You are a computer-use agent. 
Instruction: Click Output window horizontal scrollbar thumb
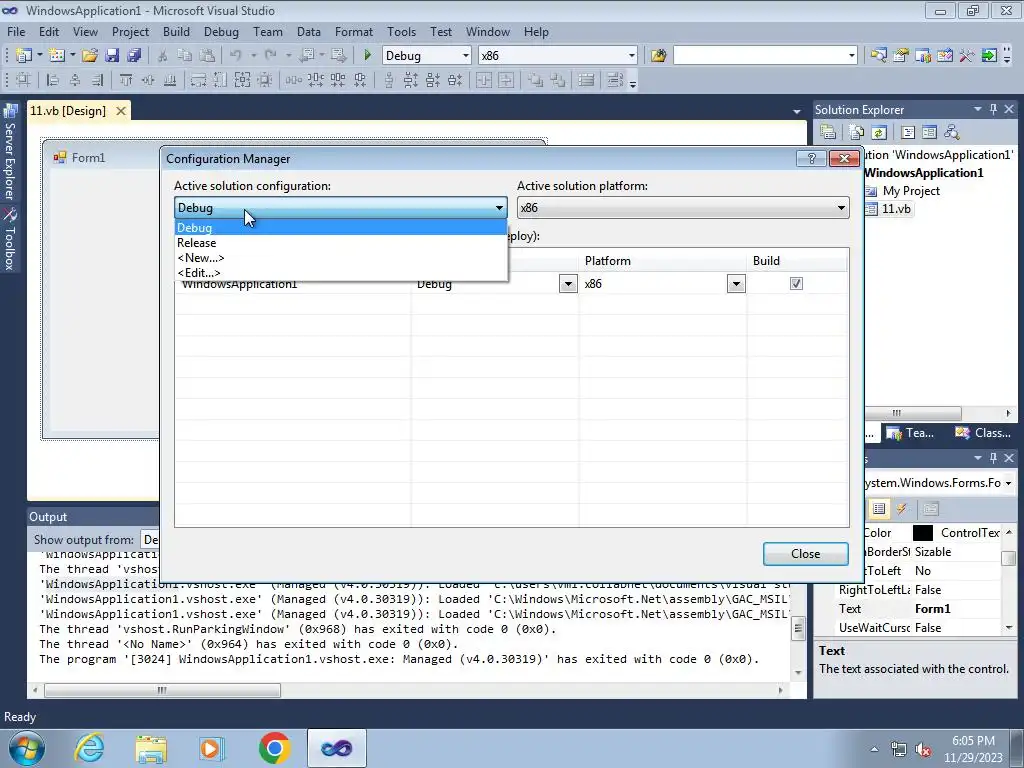(162, 690)
